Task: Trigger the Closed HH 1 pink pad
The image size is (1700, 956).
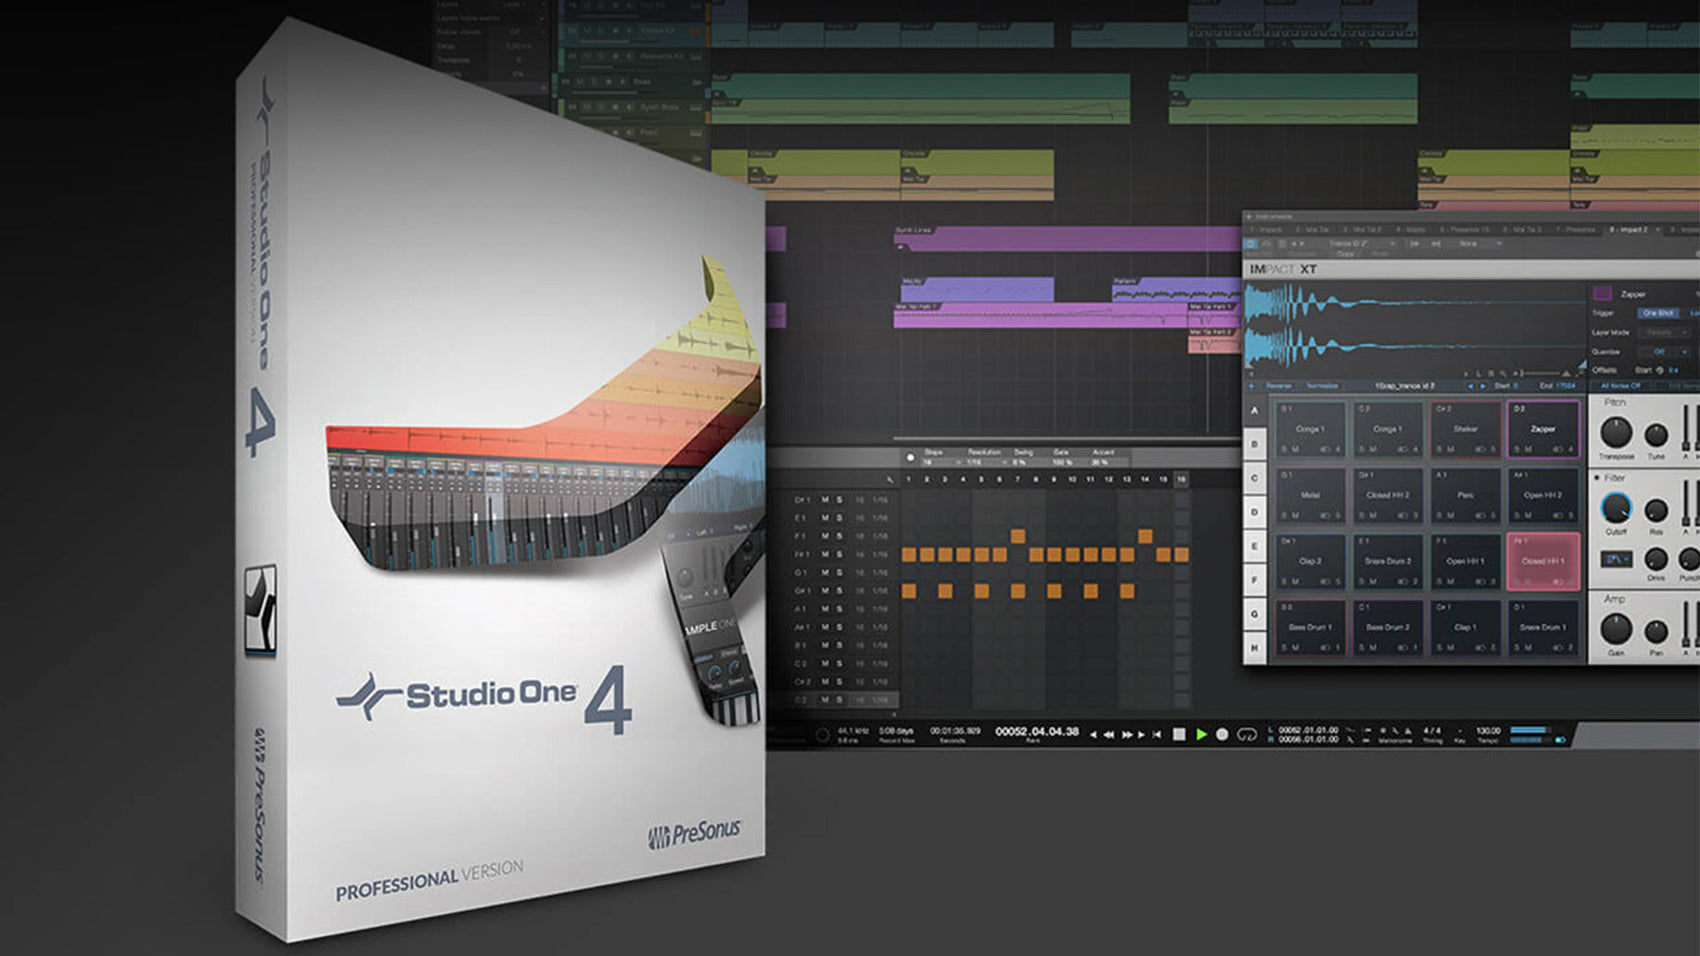Action: [1543, 561]
